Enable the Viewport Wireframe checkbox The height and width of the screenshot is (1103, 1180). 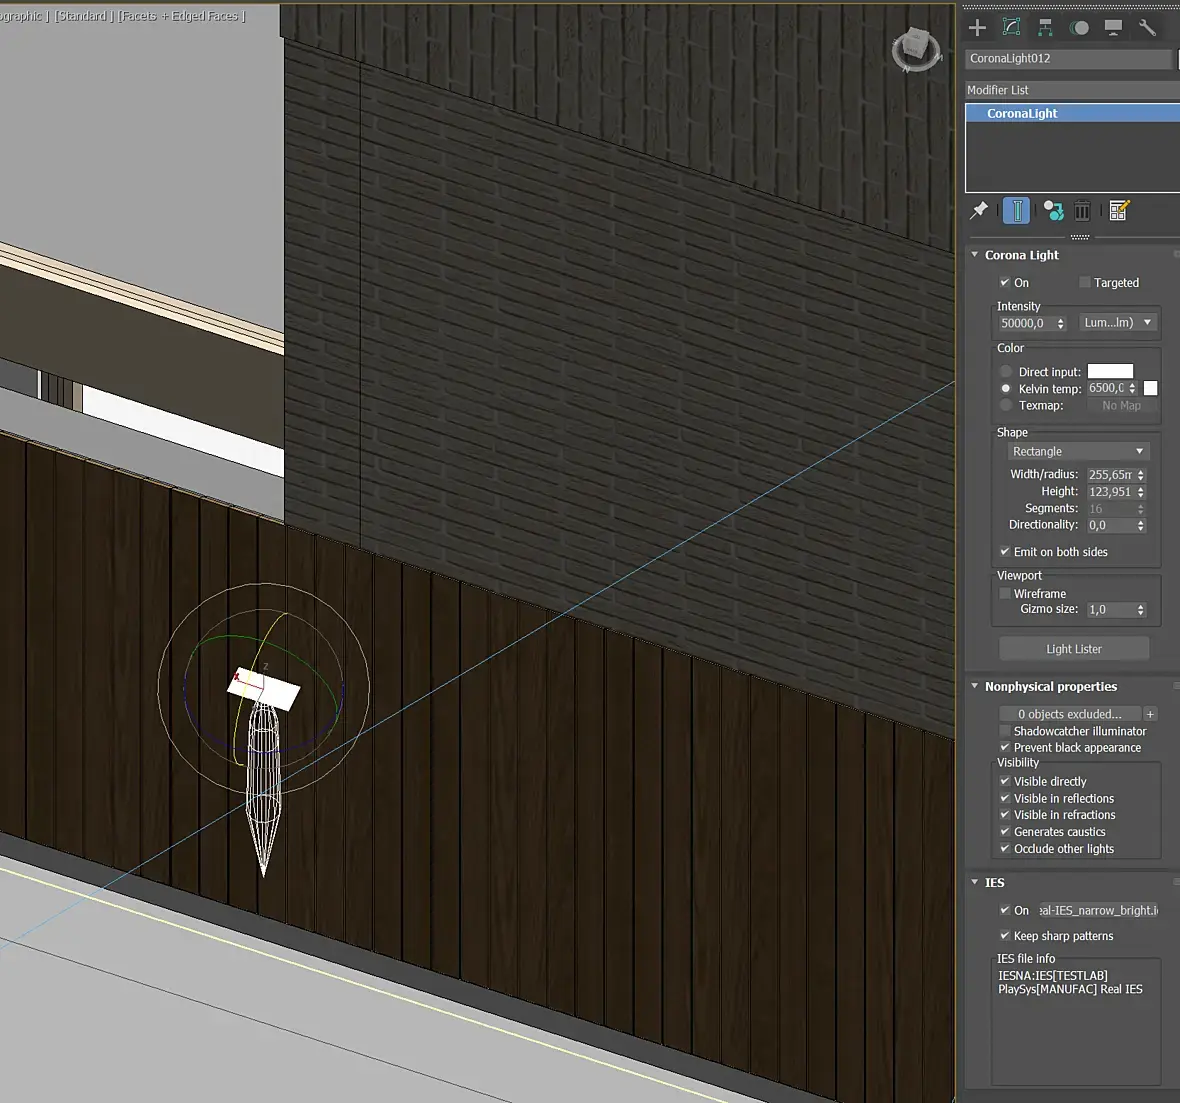pyautogui.click(x=1005, y=594)
